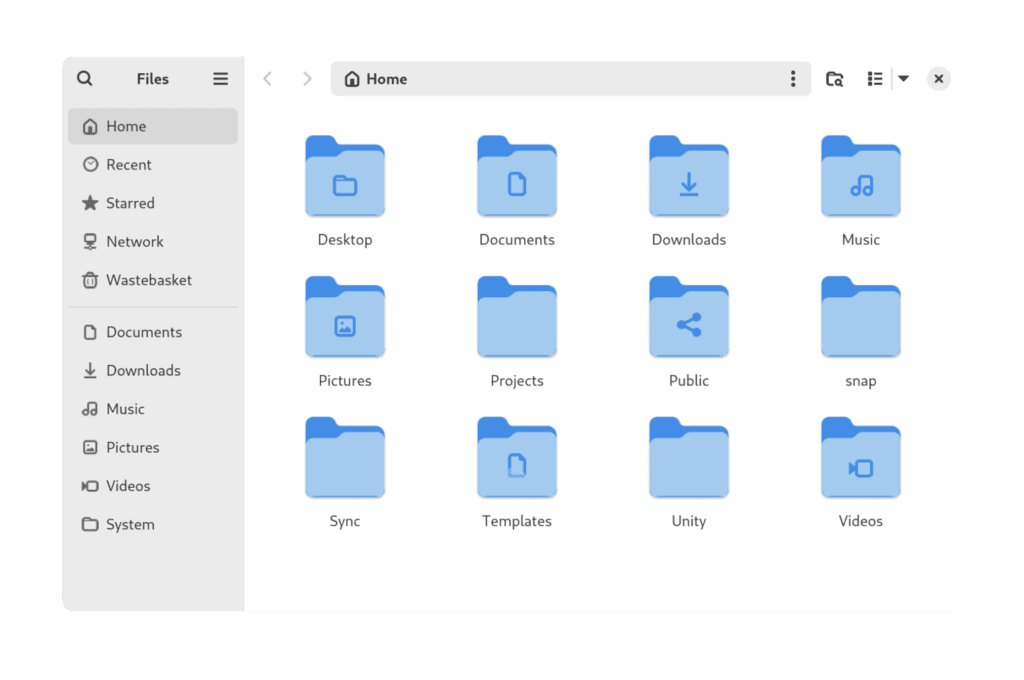The height and width of the screenshot is (680, 1024).
Task: Select the Desktop folder icon
Action: click(x=345, y=176)
